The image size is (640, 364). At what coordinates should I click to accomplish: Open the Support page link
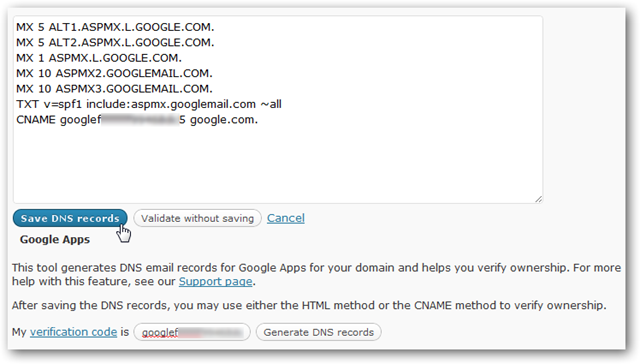click(215, 281)
